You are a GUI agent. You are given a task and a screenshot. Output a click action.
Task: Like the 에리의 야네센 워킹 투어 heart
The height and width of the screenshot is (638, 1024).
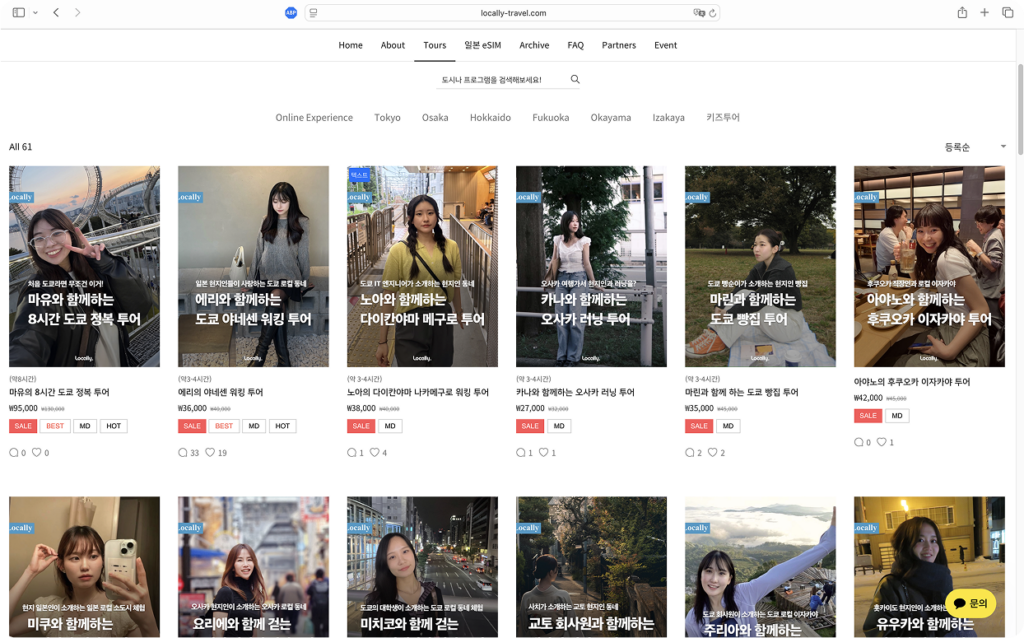[x=210, y=453]
